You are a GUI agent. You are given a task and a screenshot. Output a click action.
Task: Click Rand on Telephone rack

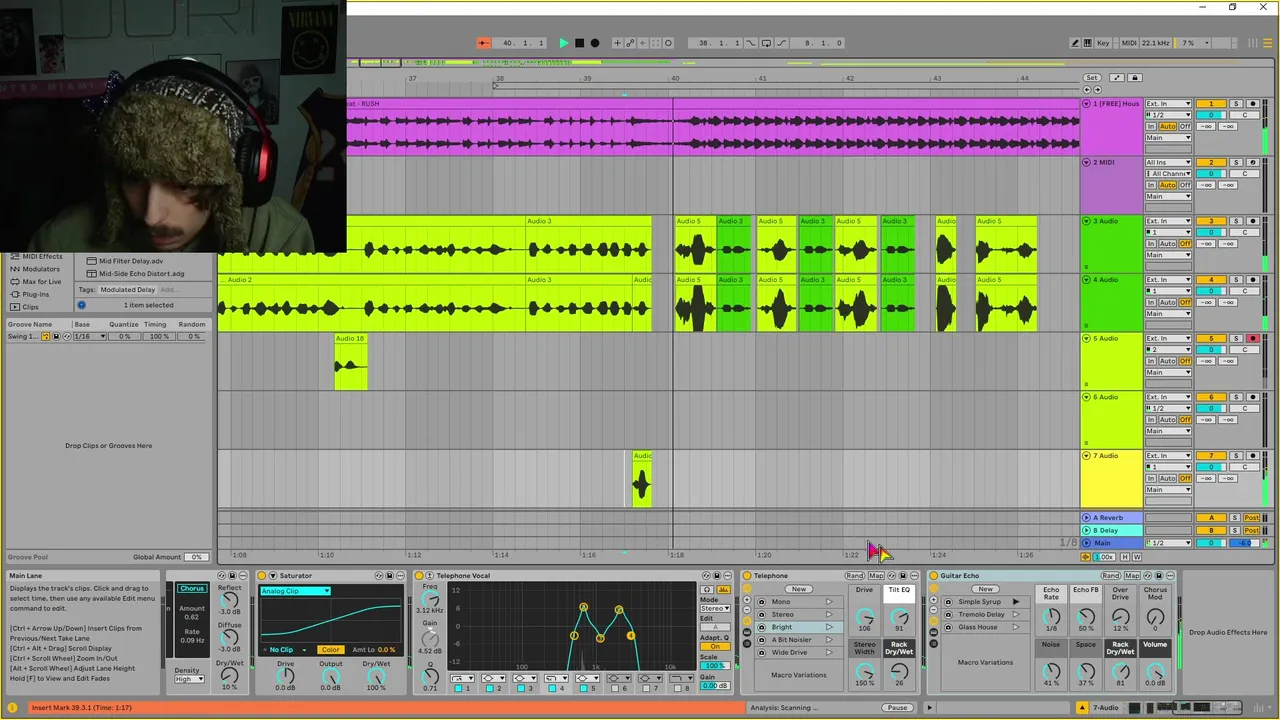(x=855, y=576)
